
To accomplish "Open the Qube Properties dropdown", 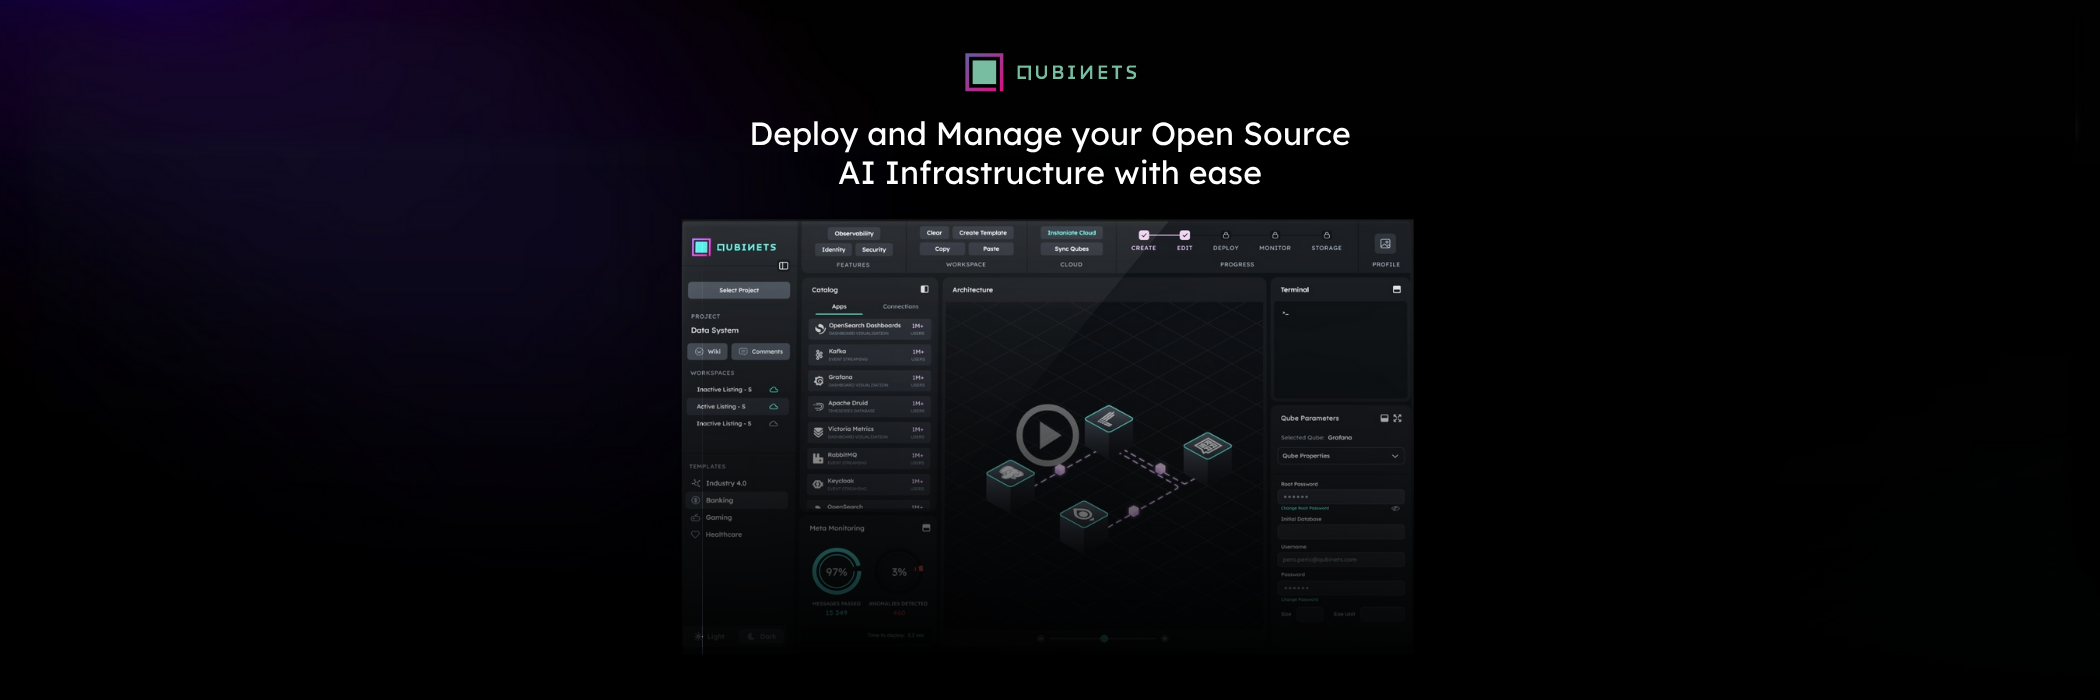I will pyautogui.click(x=1341, y=456).
